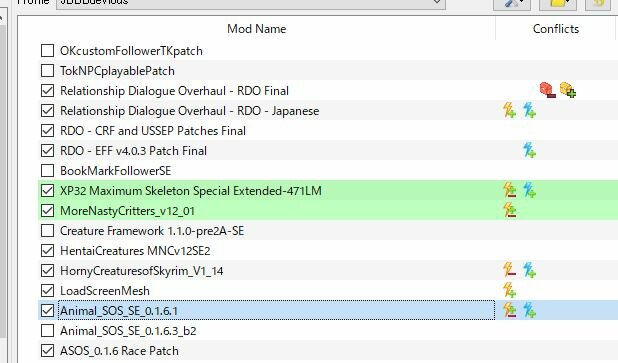This screenshot has width=618, height=363.
Task: Sort by Mod Name column header
Action: point(257,28)
